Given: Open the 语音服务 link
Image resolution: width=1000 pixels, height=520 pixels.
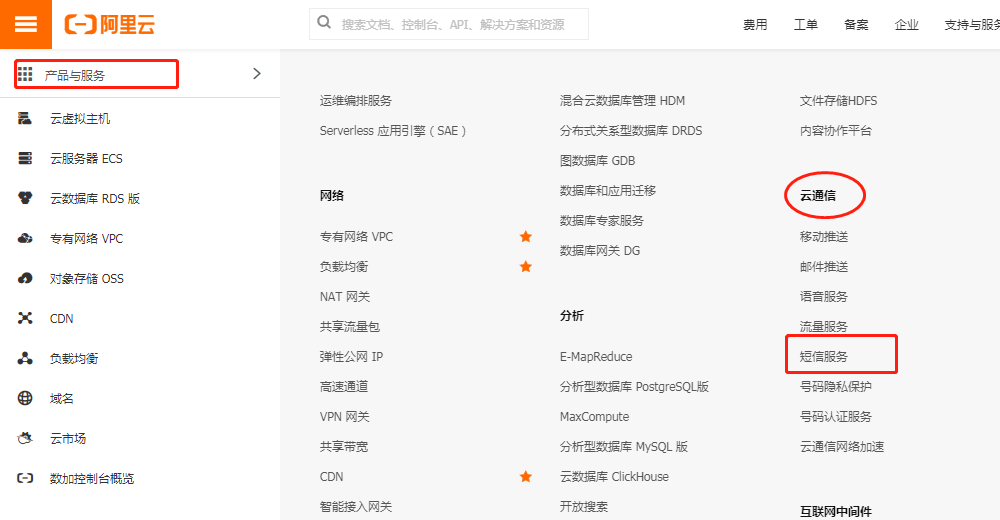Looking at the screenshot, I should point(824,297).
